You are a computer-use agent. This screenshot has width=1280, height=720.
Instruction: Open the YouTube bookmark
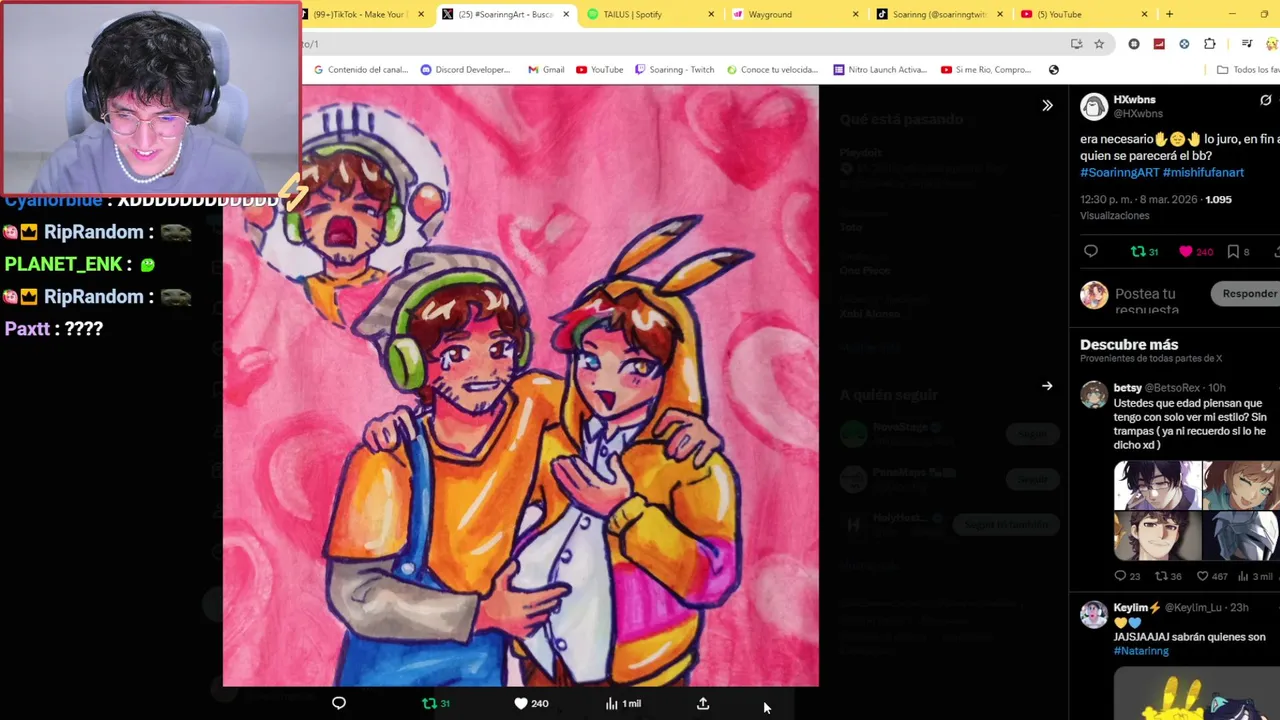599,70
